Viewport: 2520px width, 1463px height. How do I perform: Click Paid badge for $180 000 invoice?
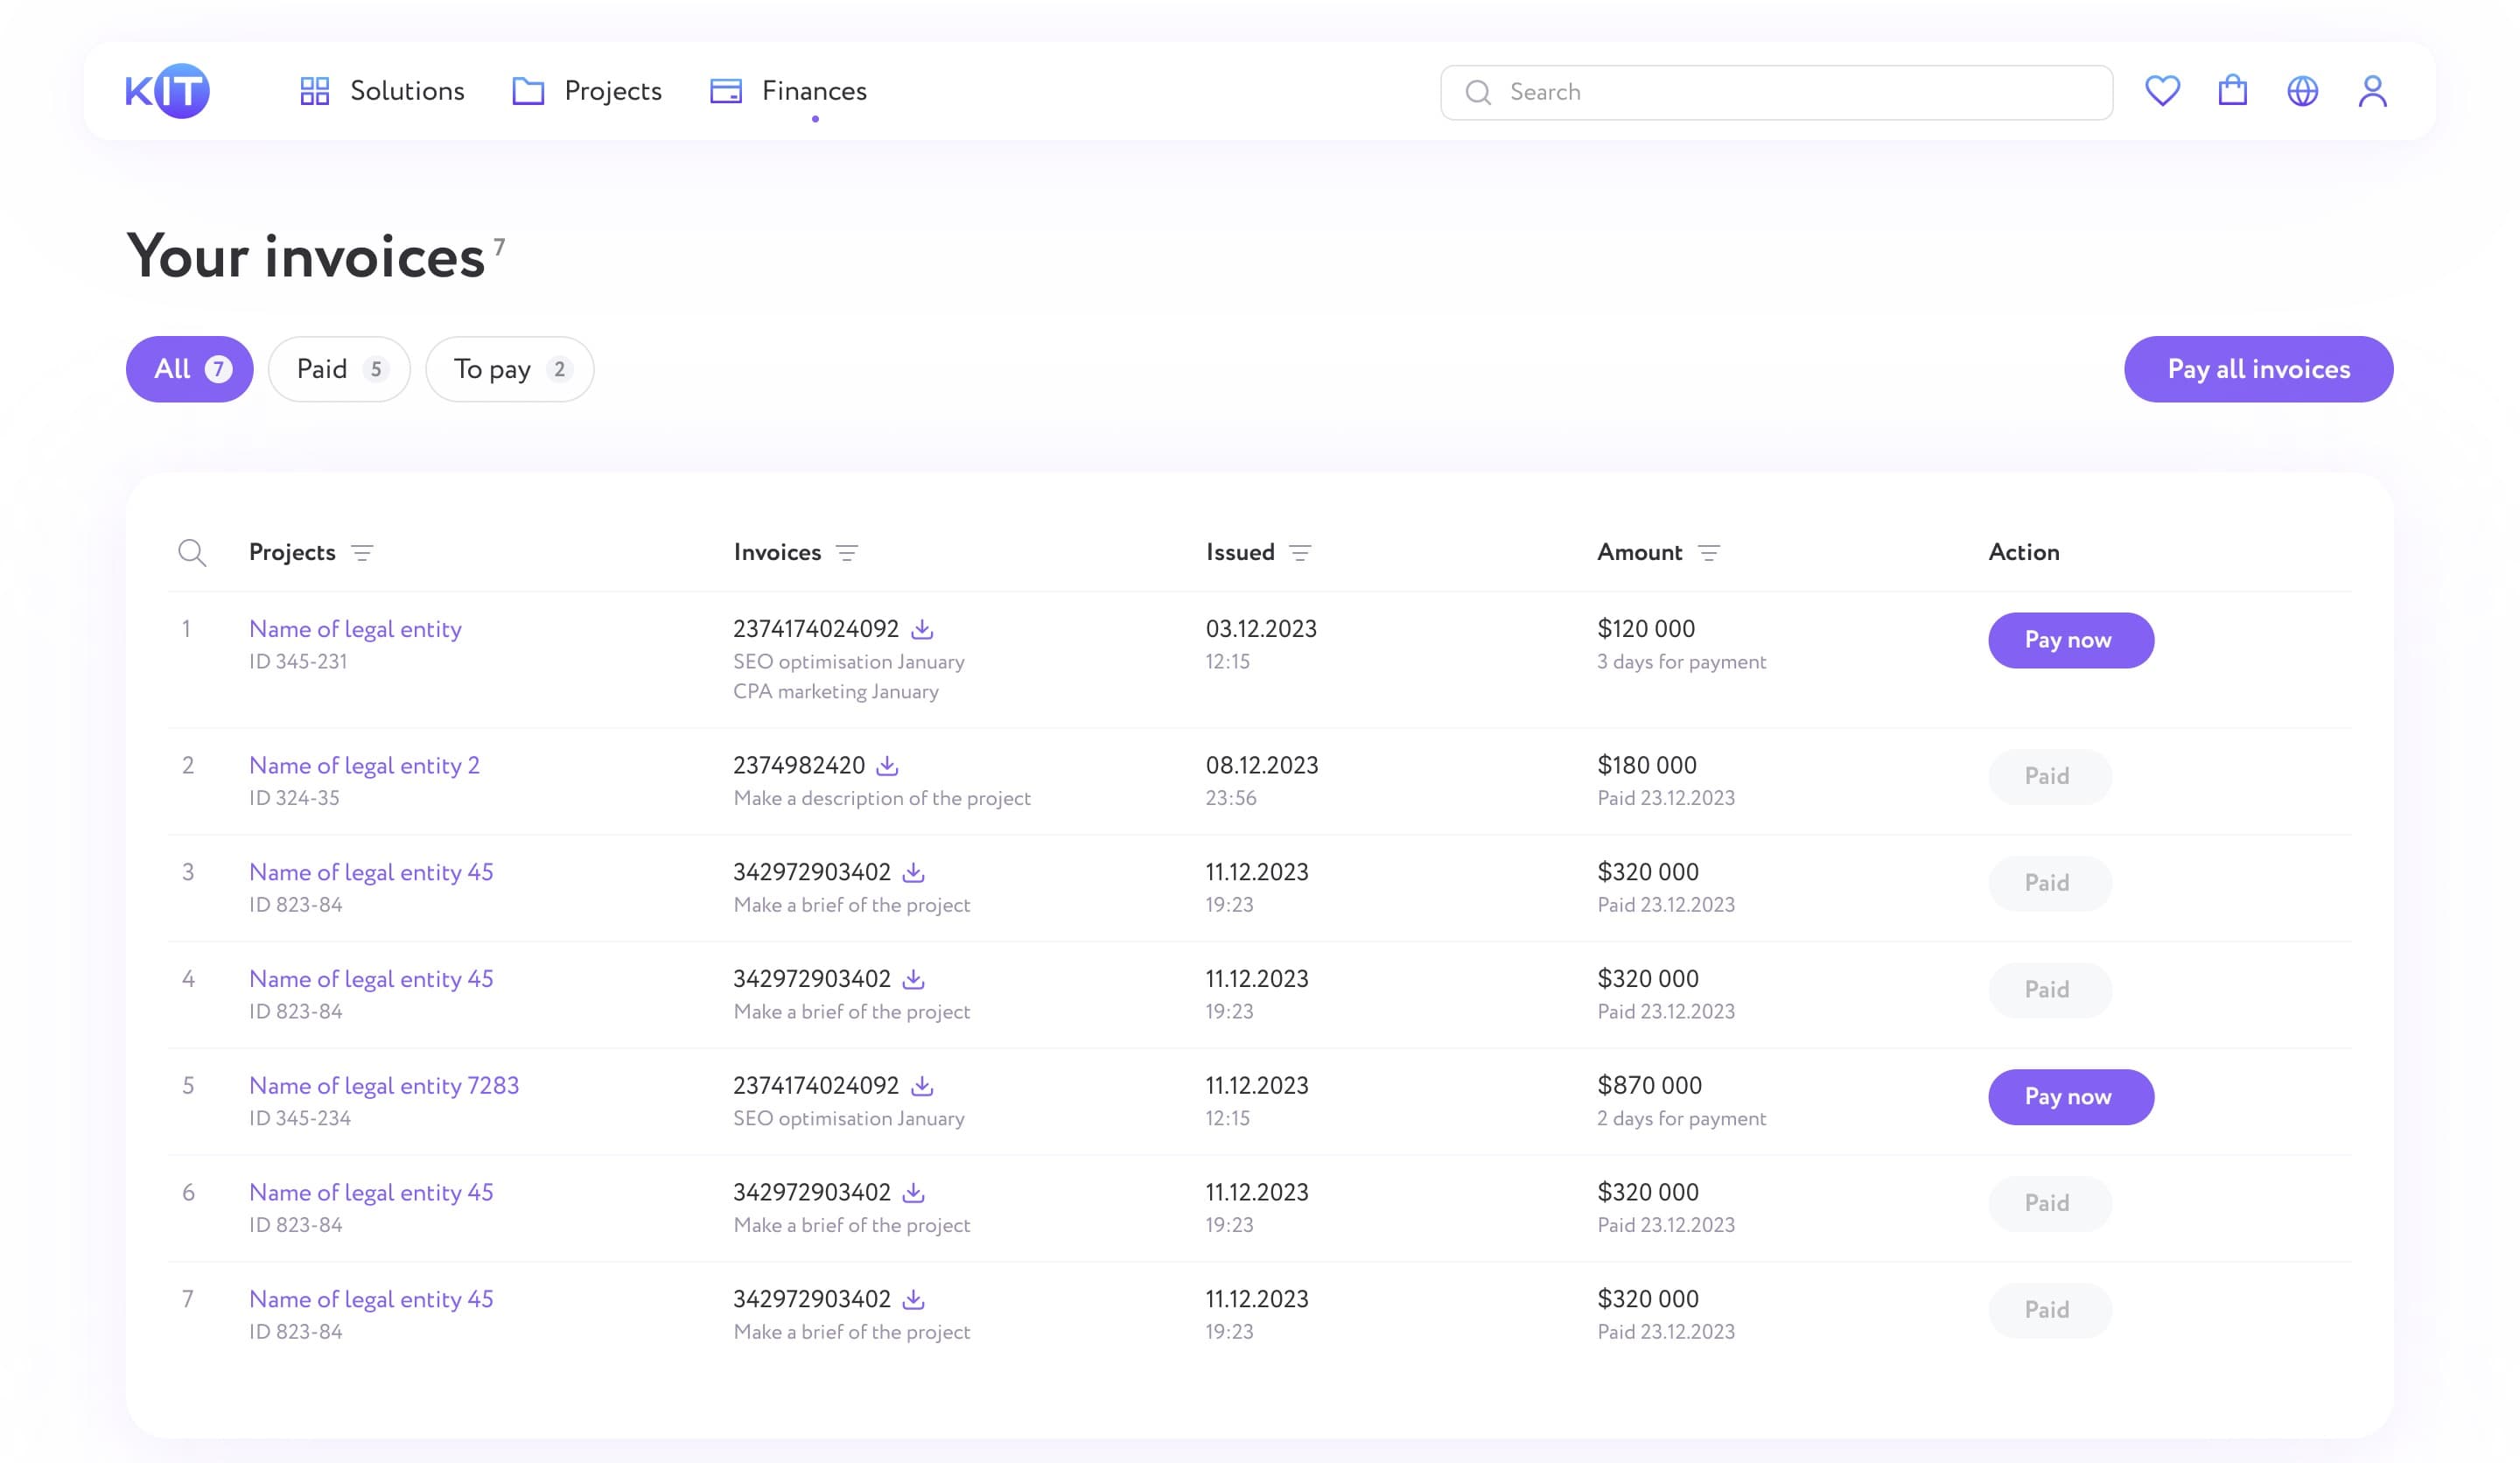tap(2049, 776)
